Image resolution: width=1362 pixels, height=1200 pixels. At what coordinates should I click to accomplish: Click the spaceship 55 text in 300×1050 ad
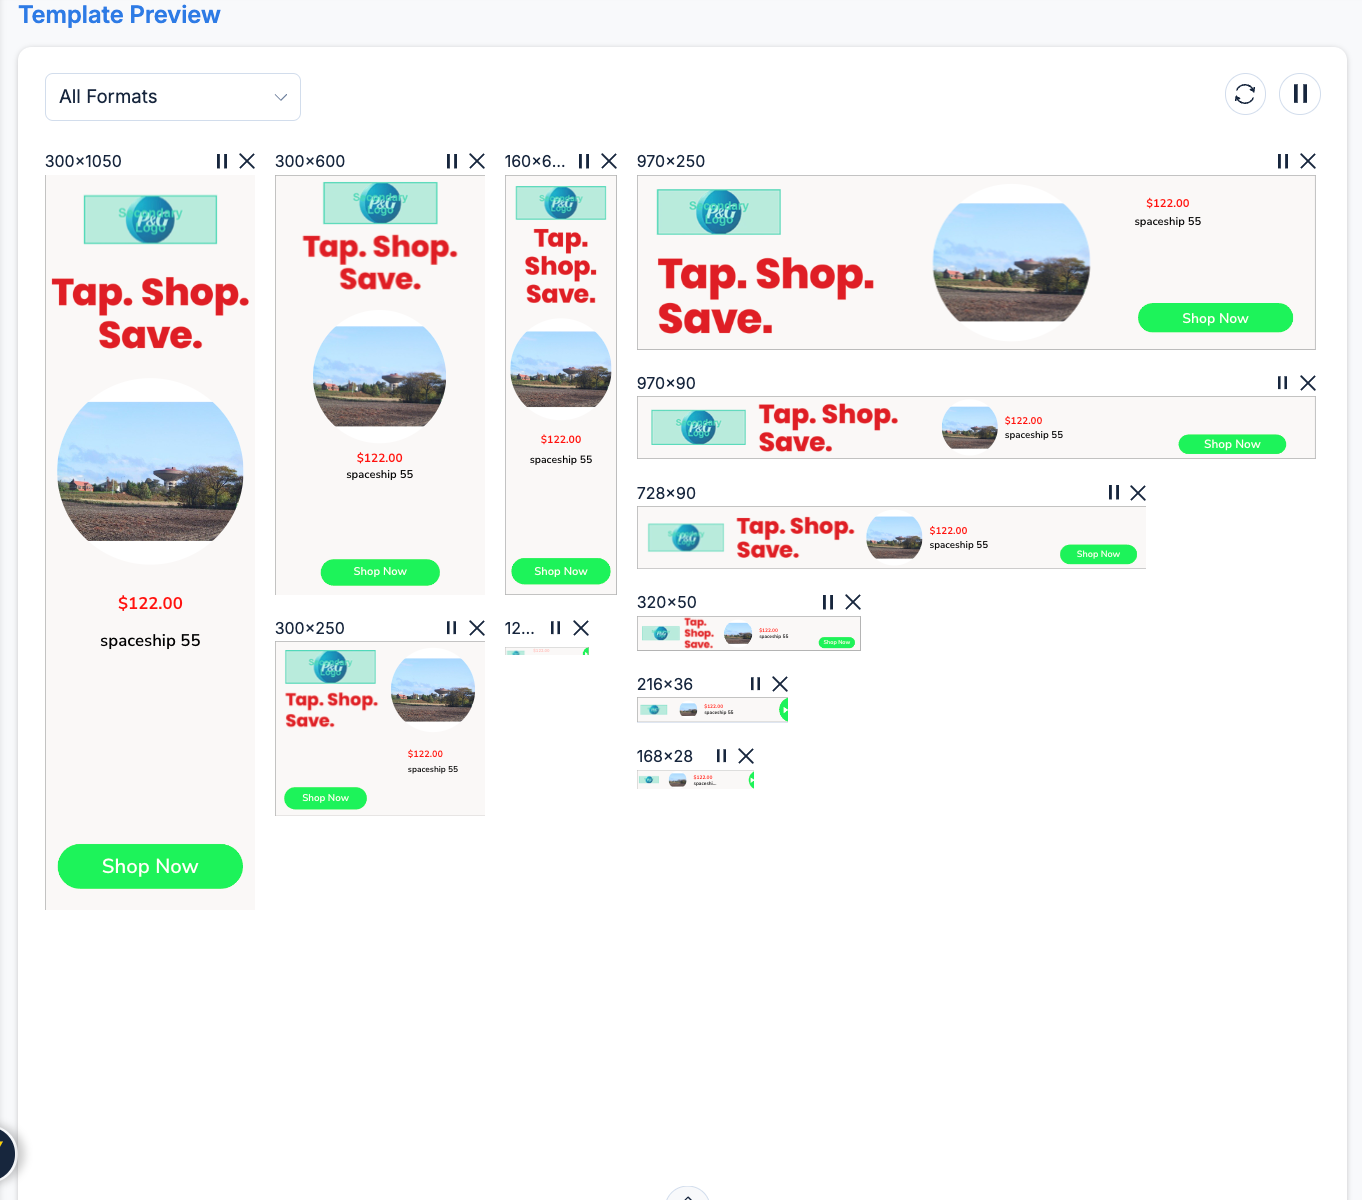click(150, 641)
